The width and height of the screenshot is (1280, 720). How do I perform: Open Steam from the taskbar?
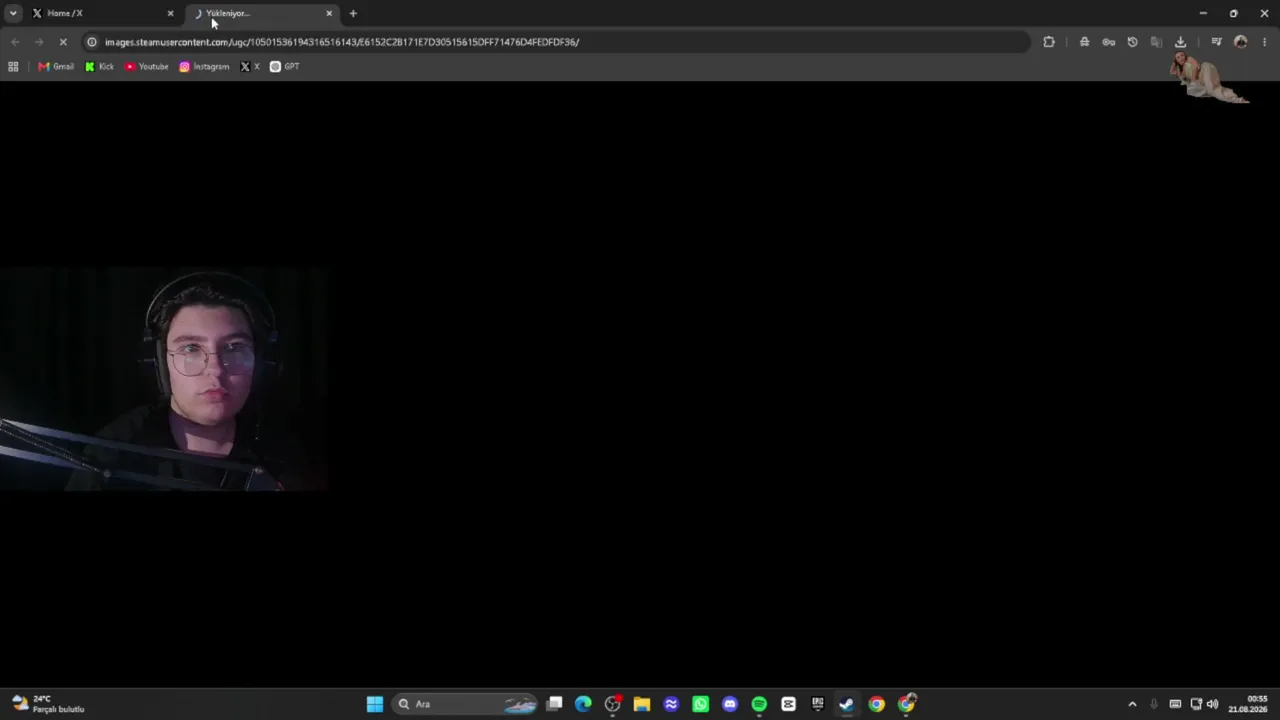coord(847,704)
